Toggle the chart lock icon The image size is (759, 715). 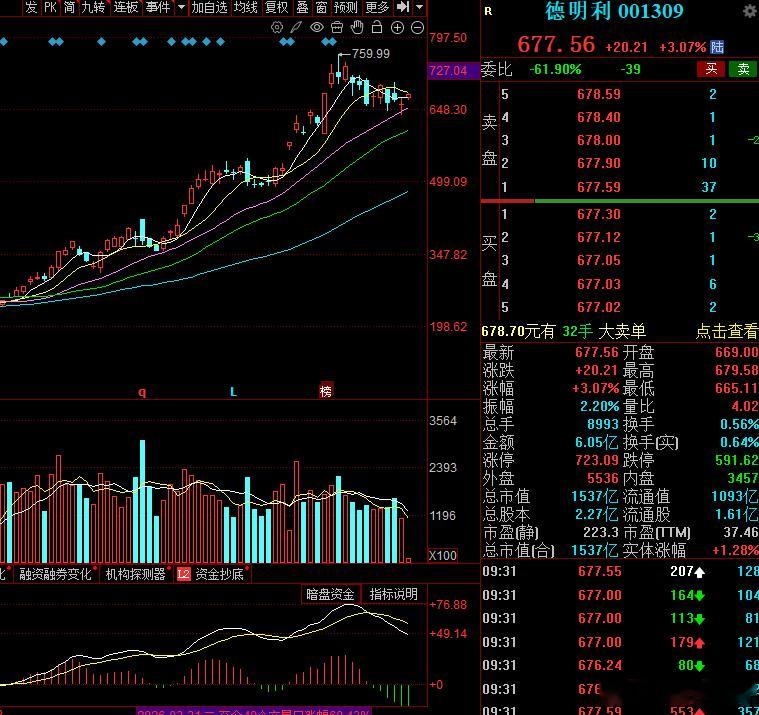(377, 27)
